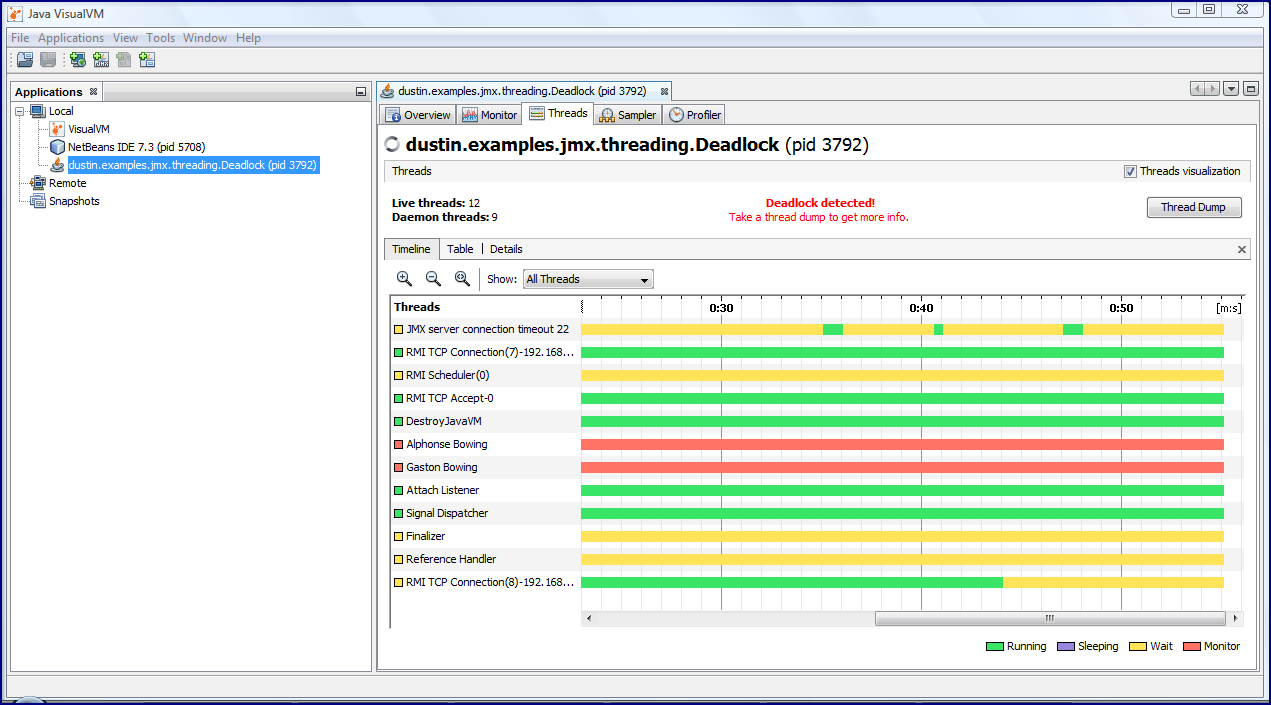Open the Show All Threads dropdown
The image size is (1271, 705).
click(x=588, y=279)
